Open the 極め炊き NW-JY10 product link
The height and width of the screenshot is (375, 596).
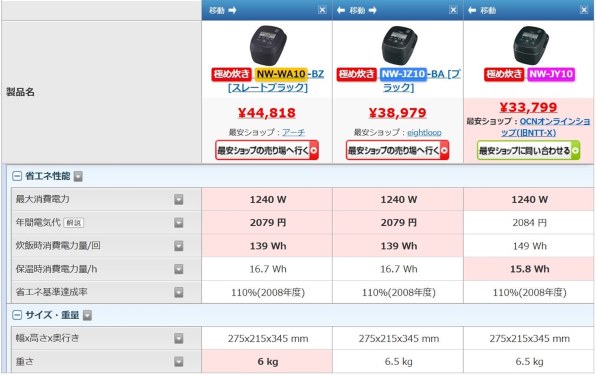pos(529,74)
